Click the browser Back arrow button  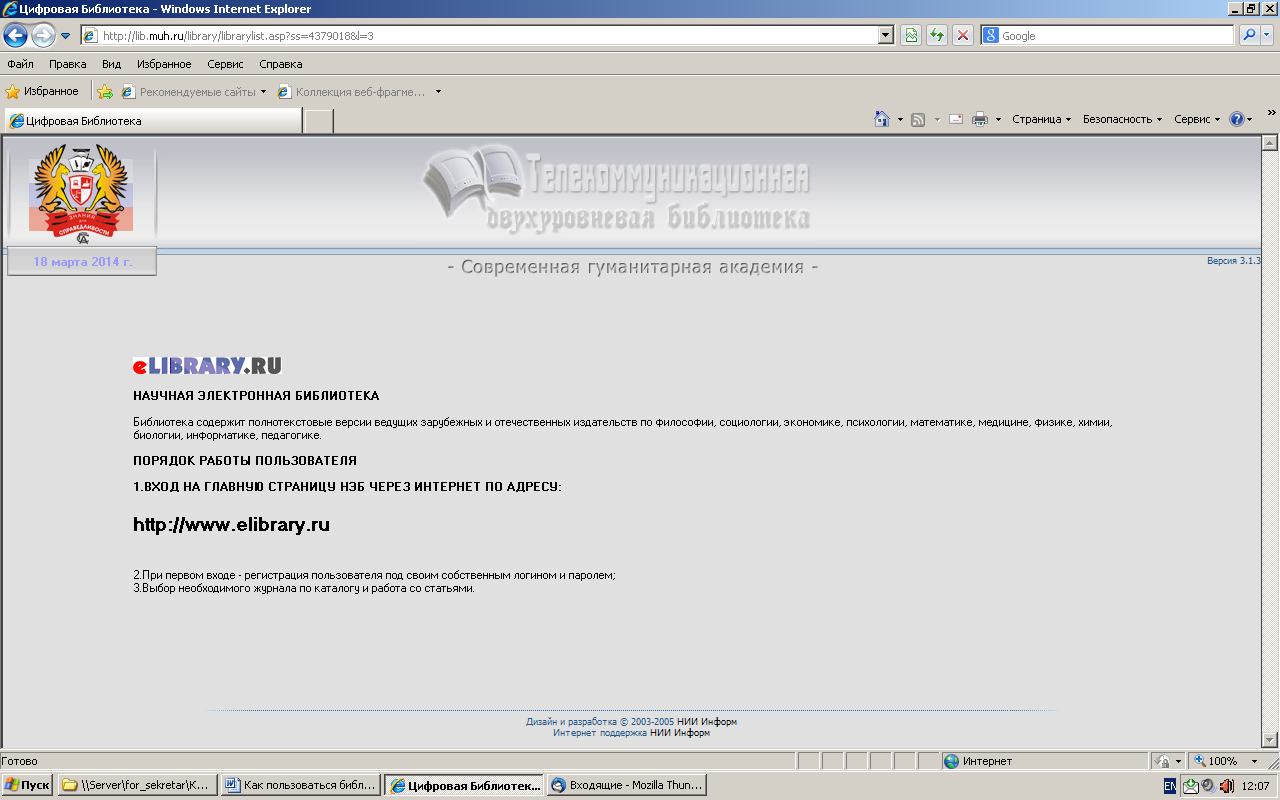(15, 36)
